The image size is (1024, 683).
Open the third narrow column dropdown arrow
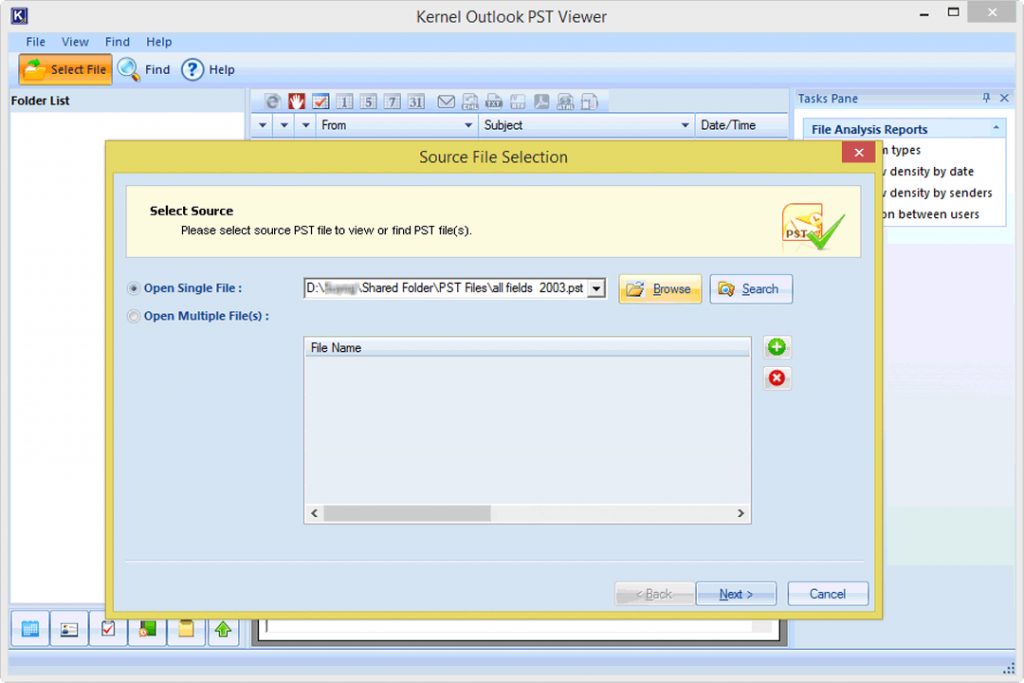pyautogui.click(x=306, y=125)
